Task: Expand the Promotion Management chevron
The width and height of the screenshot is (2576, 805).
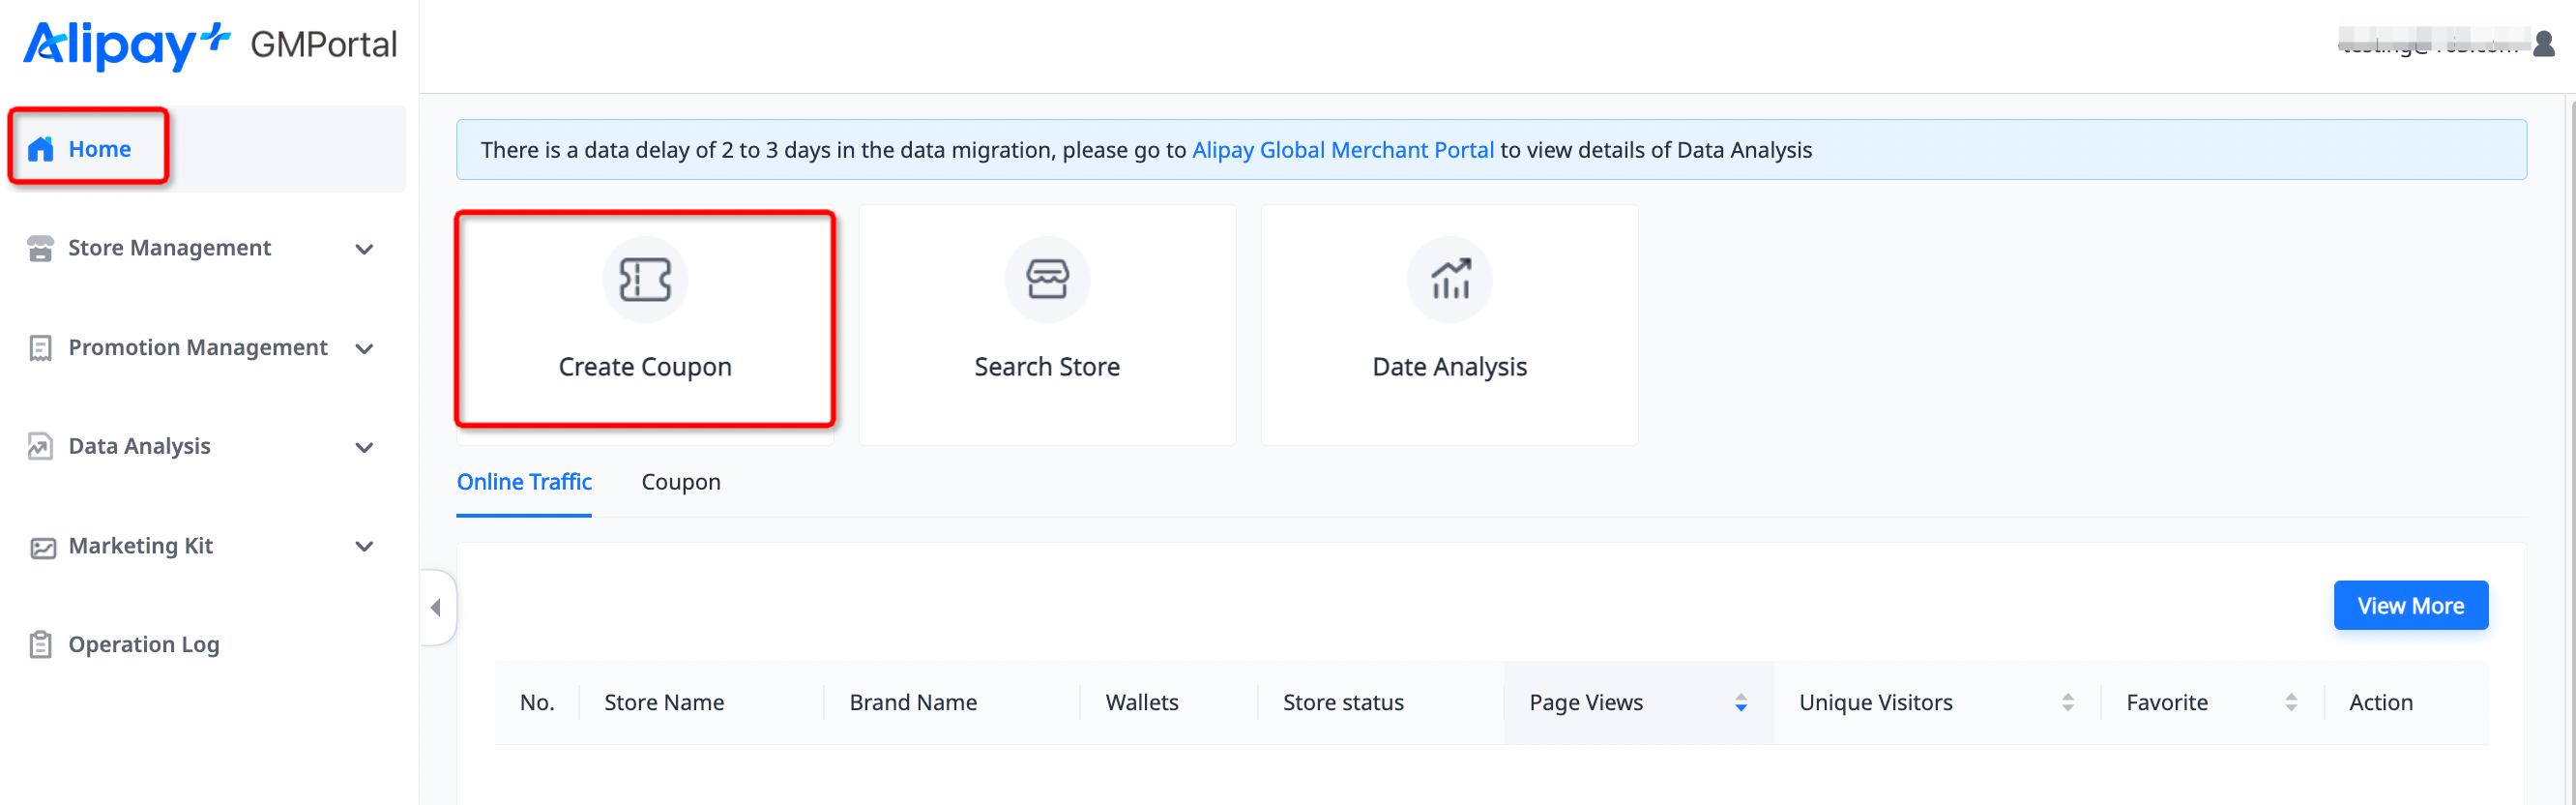Action: pyautogui.click(x=364, y=348)
